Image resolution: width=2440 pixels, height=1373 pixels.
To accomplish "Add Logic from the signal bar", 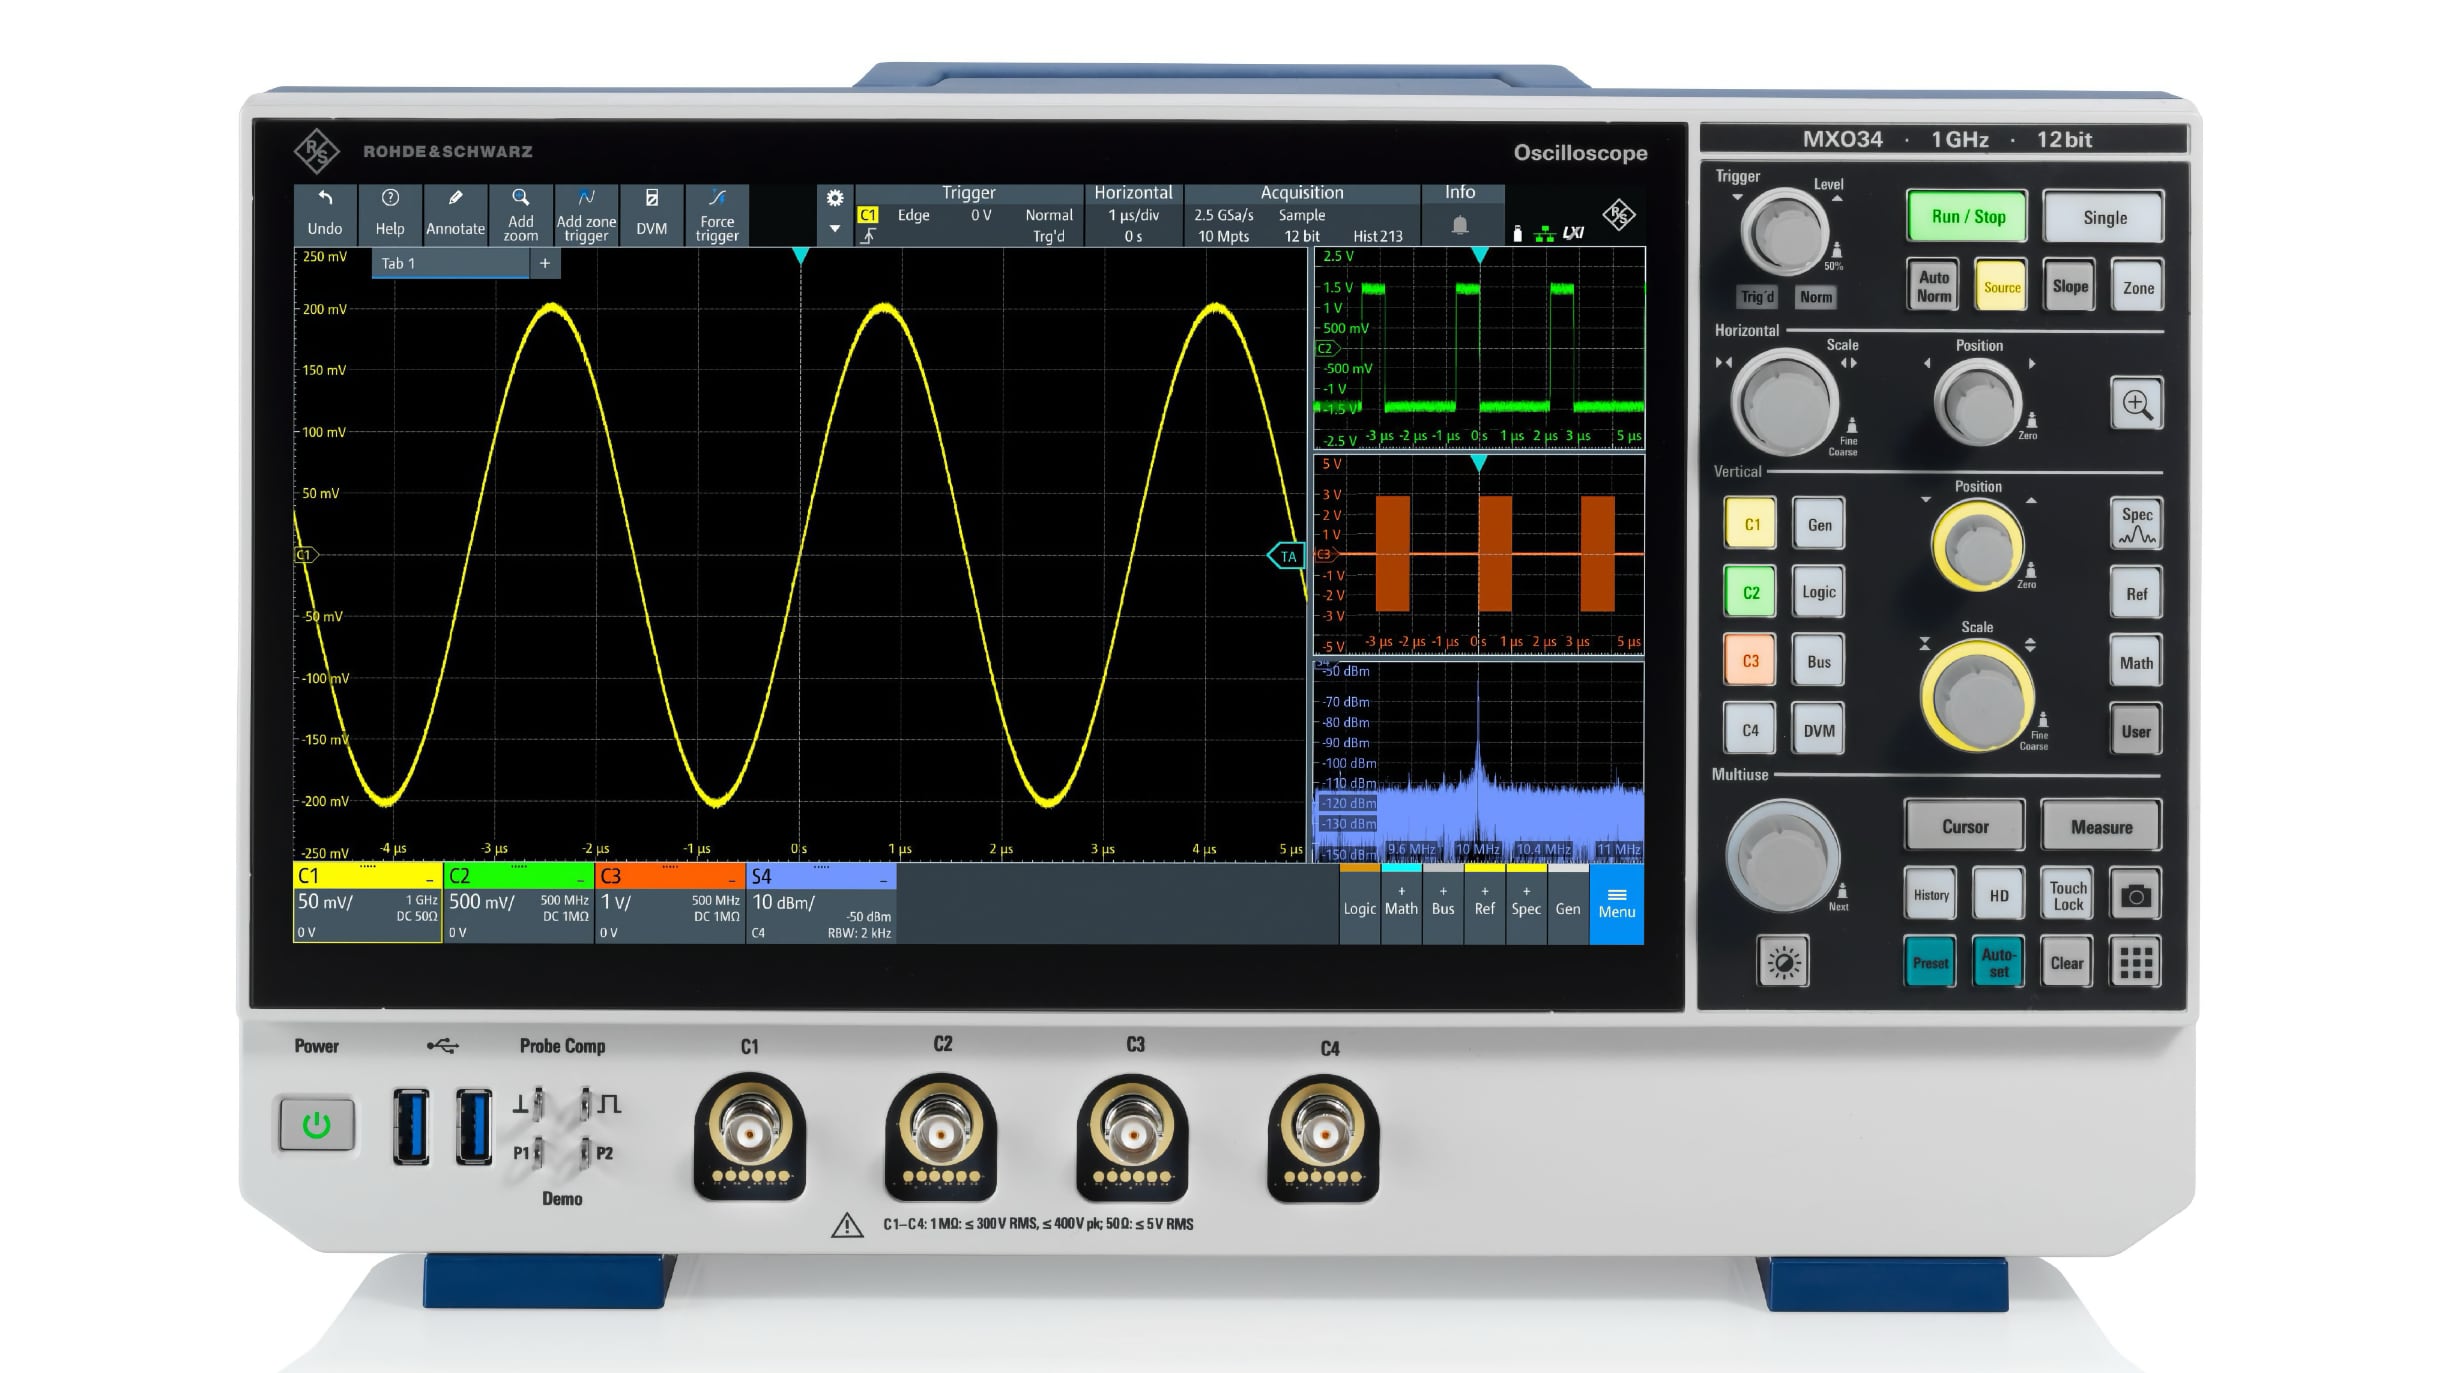I will [1359, 903].
